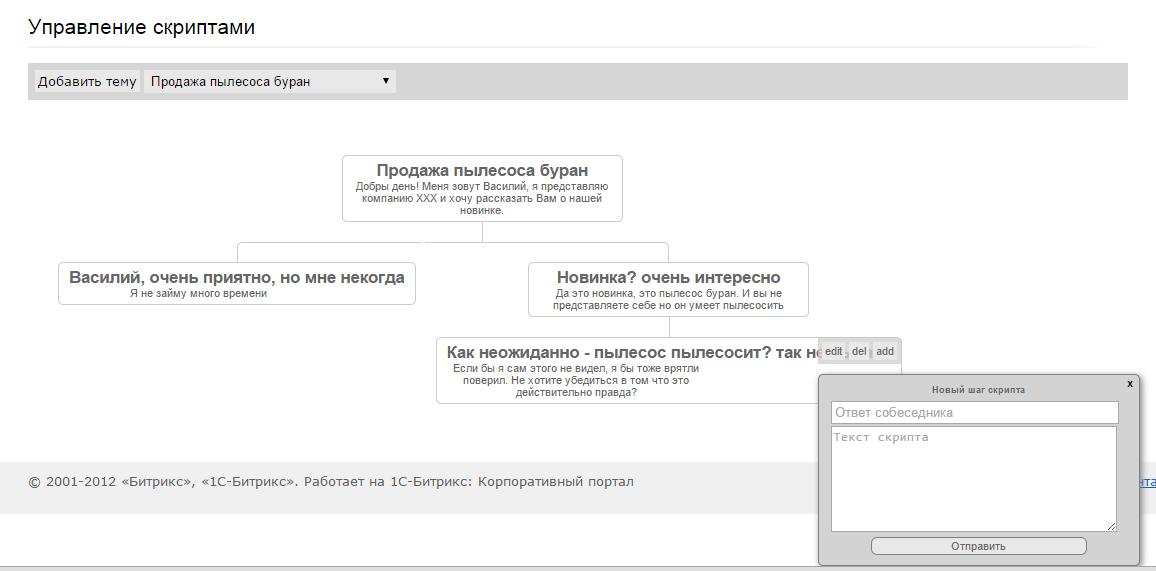Select the root node title Продажа пылесоса буран
The height and width of the screenshot is (571, 1156).
(x=482, y=171)
